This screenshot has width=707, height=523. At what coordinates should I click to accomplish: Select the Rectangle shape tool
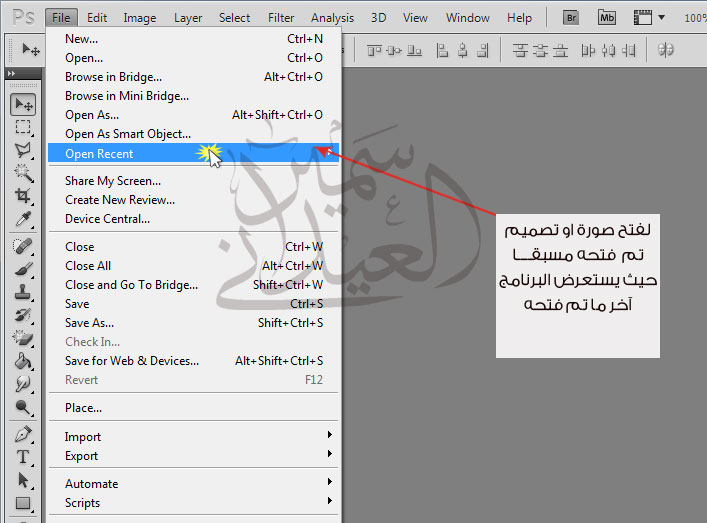coord(23,503)
